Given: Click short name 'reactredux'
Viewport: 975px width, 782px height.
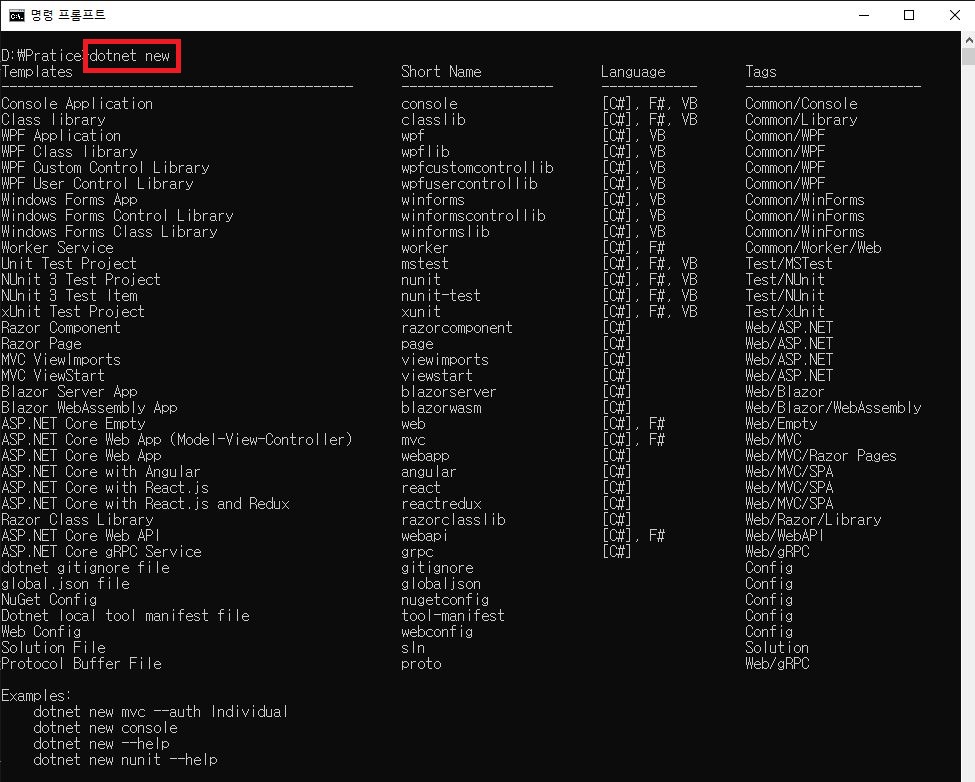Looking at the screenshot, I should tap(441, 504).
